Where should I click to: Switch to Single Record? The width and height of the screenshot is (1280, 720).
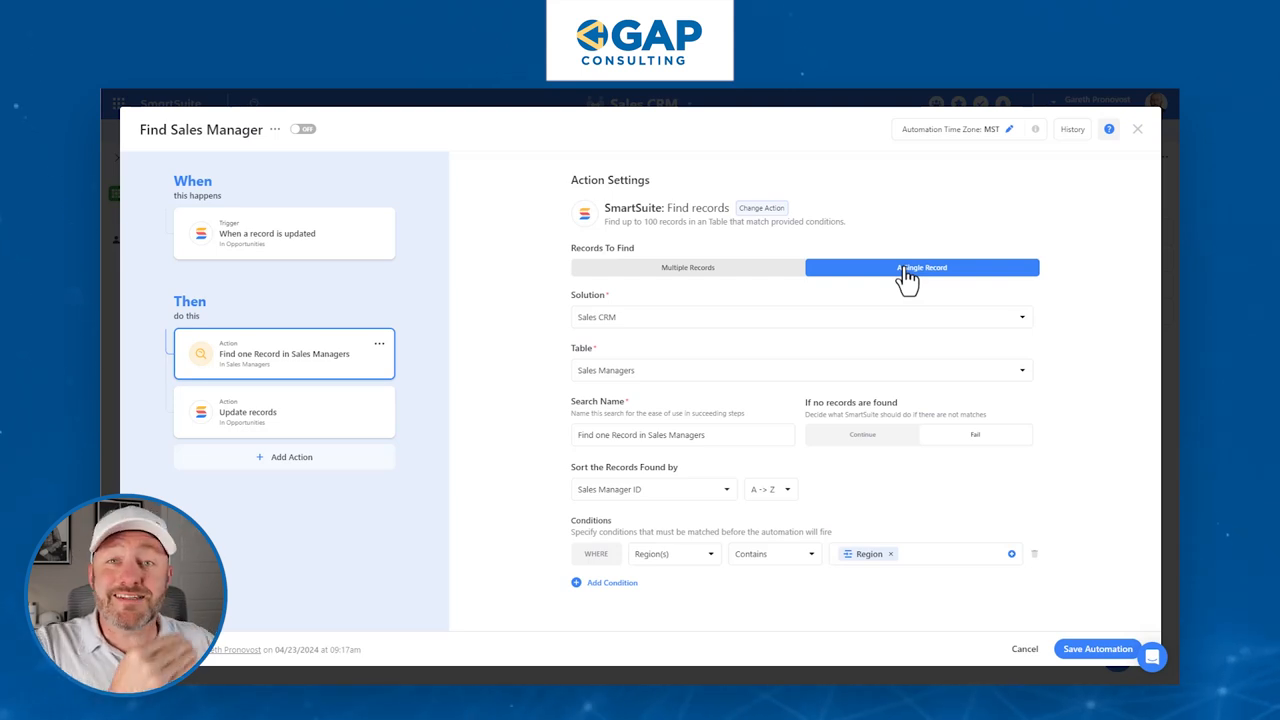point(922,267)
